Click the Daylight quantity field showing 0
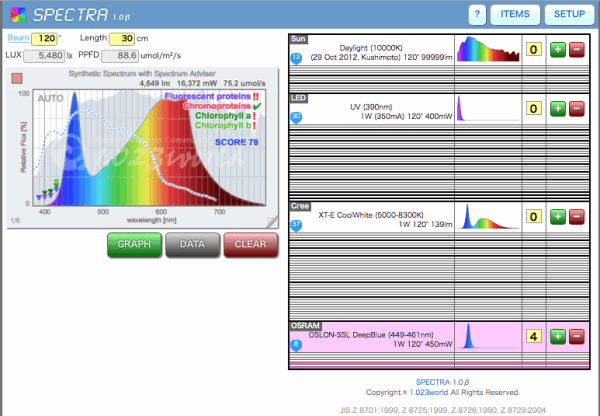 coord(534,50)
